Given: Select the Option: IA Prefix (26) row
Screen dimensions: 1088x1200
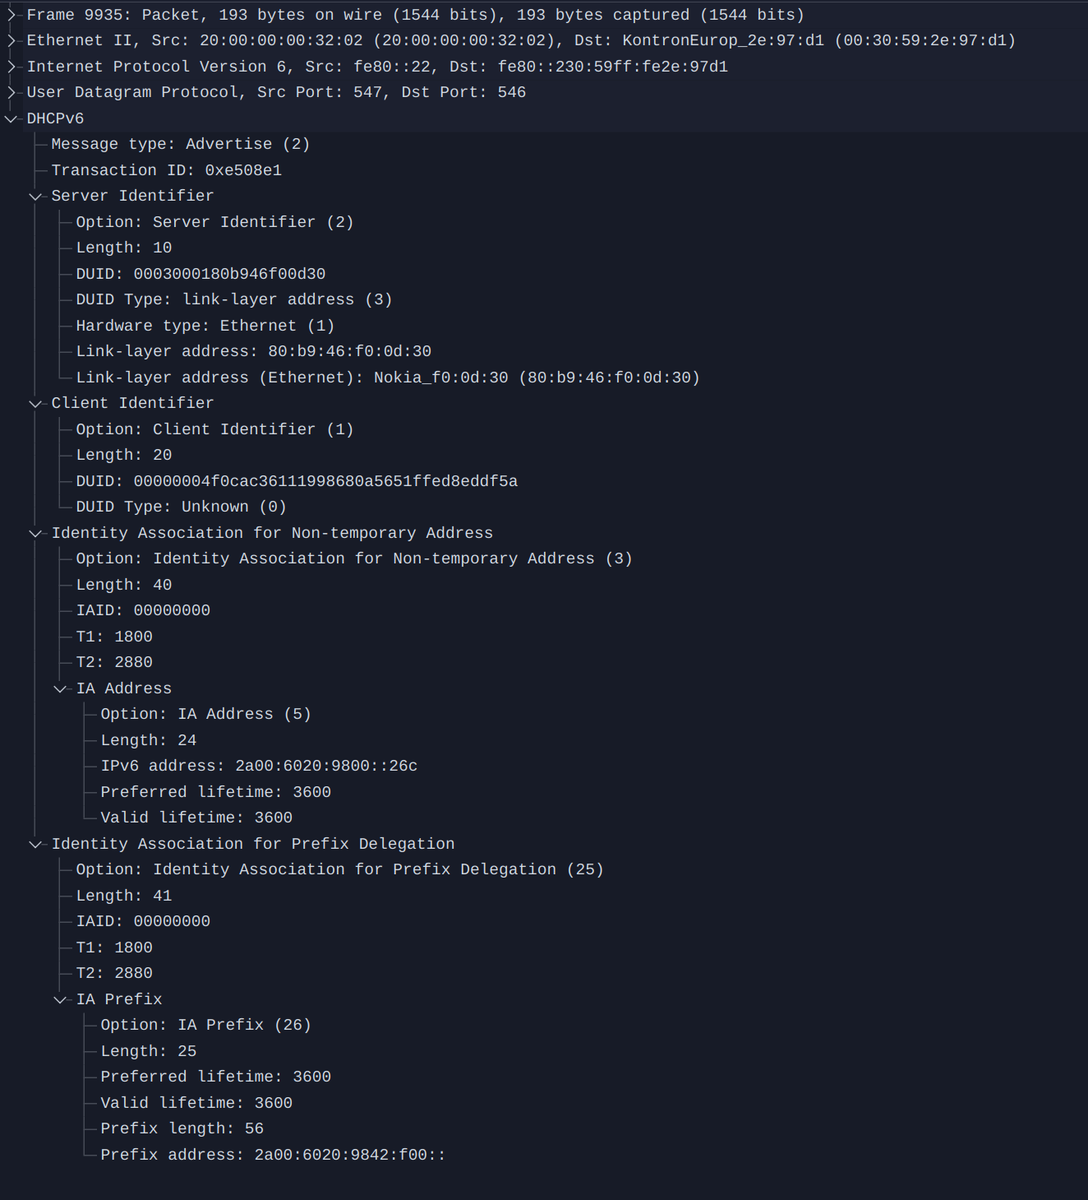Looking at the screenshot, I should (x=206, y=1025).
